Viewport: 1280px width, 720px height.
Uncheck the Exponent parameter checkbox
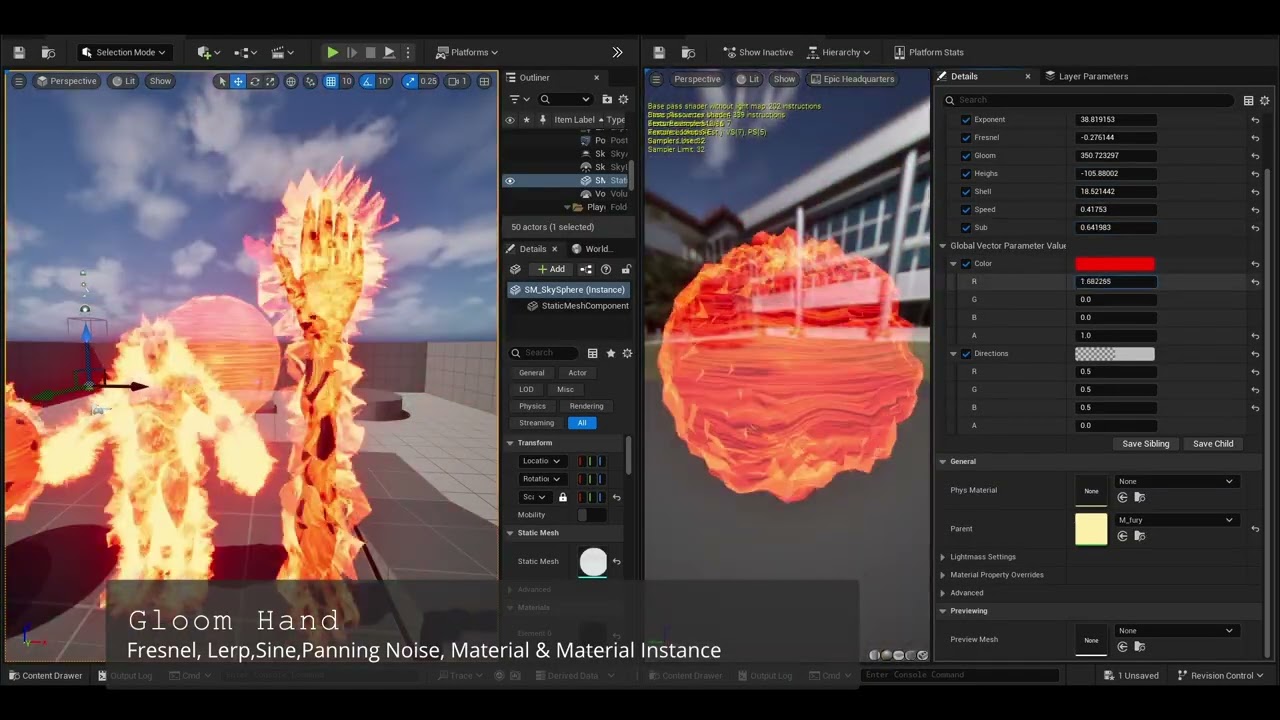[x=966, y=120]
